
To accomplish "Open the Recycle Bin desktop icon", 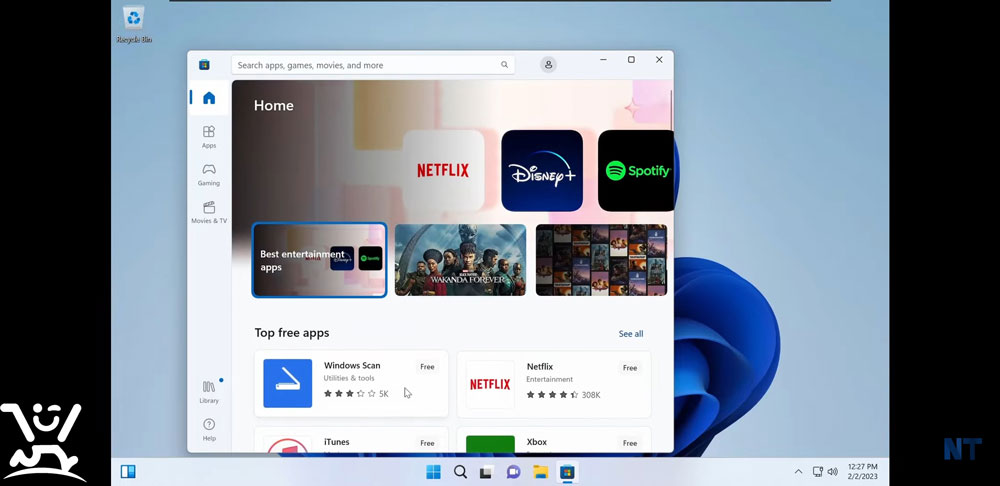I will pyautogui.click(x=134, y=24).
